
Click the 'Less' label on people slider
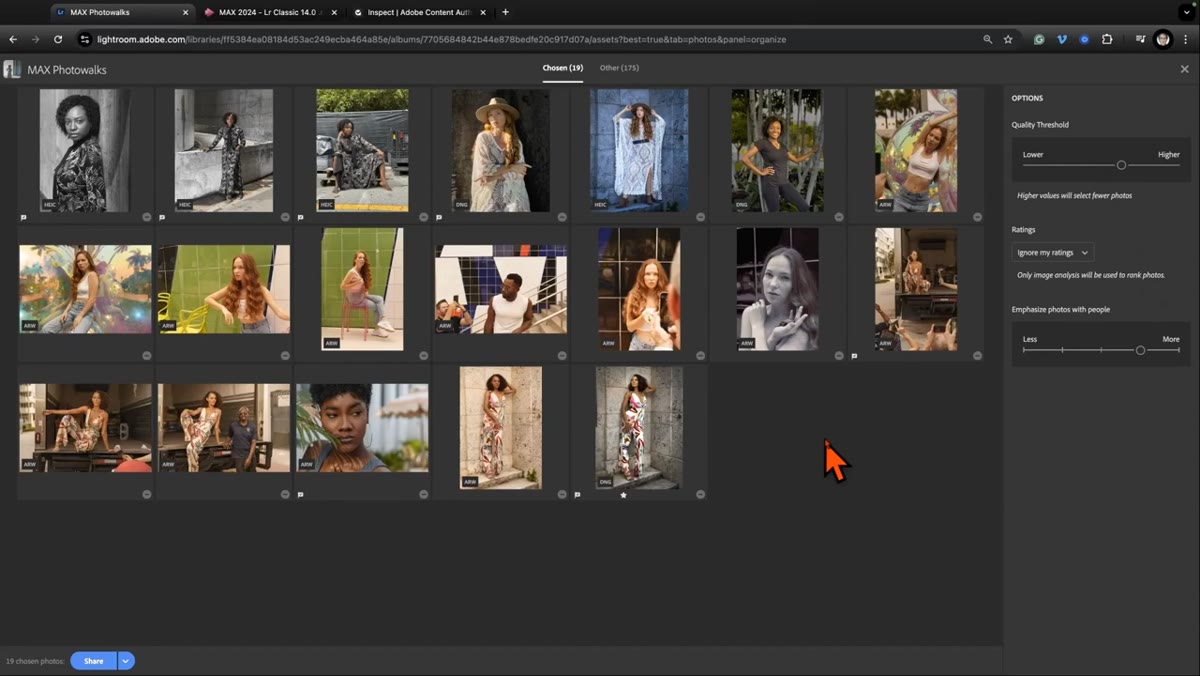pyautogui.click(x=1030, y=339)
